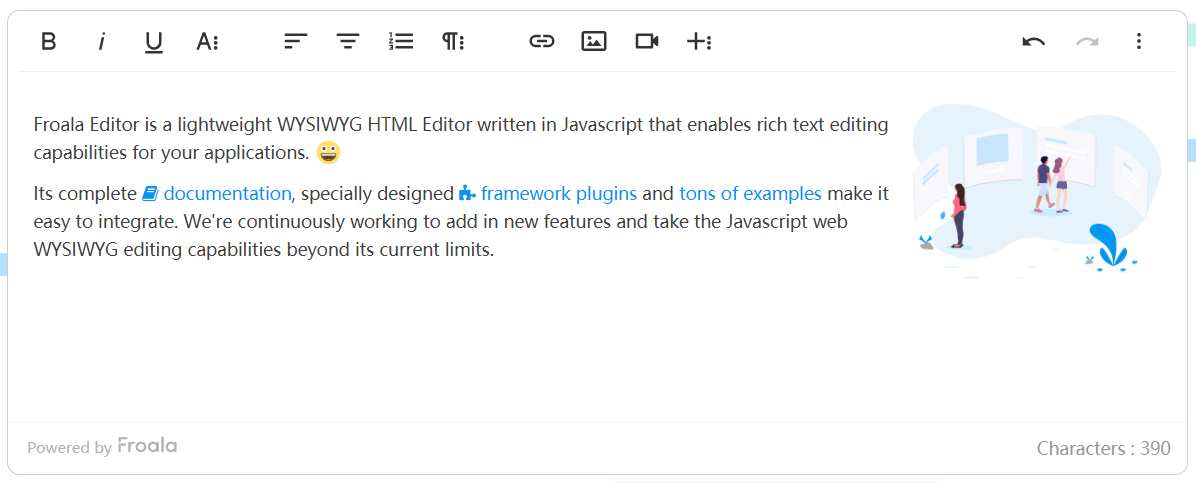Toggle italic text style
The image size is (1196, 483).
(x=101, y=42)
